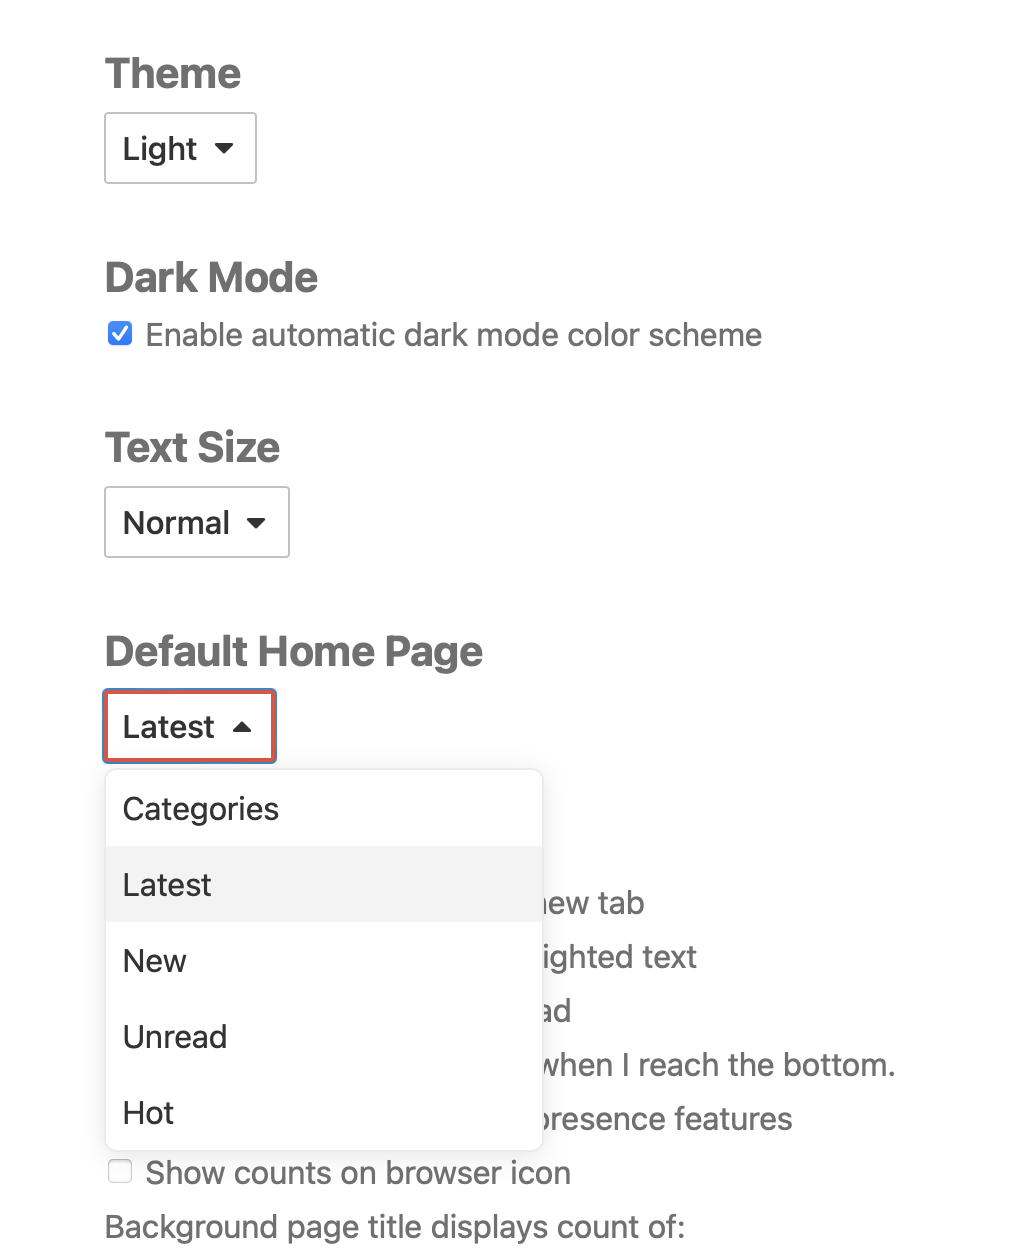Screen dimensions: 1036x1250
Task: Select Categories from home page list
Action: pyautogui.click(x=201, y=809)
